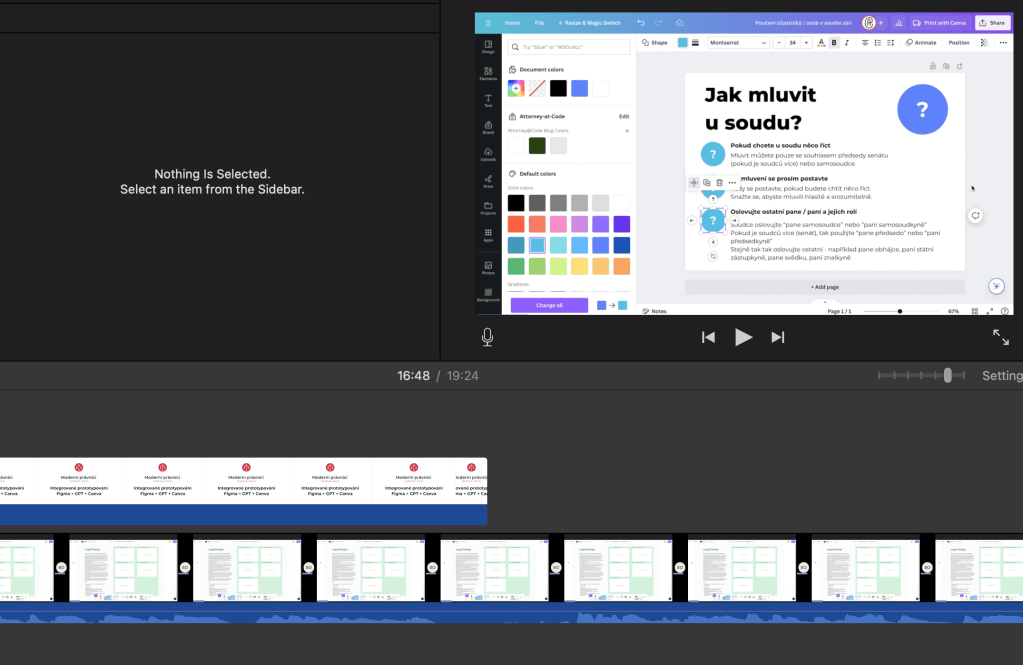Toggle italic text formatting
Viewport: 1023px width, 665px height.
coord(847,43)
